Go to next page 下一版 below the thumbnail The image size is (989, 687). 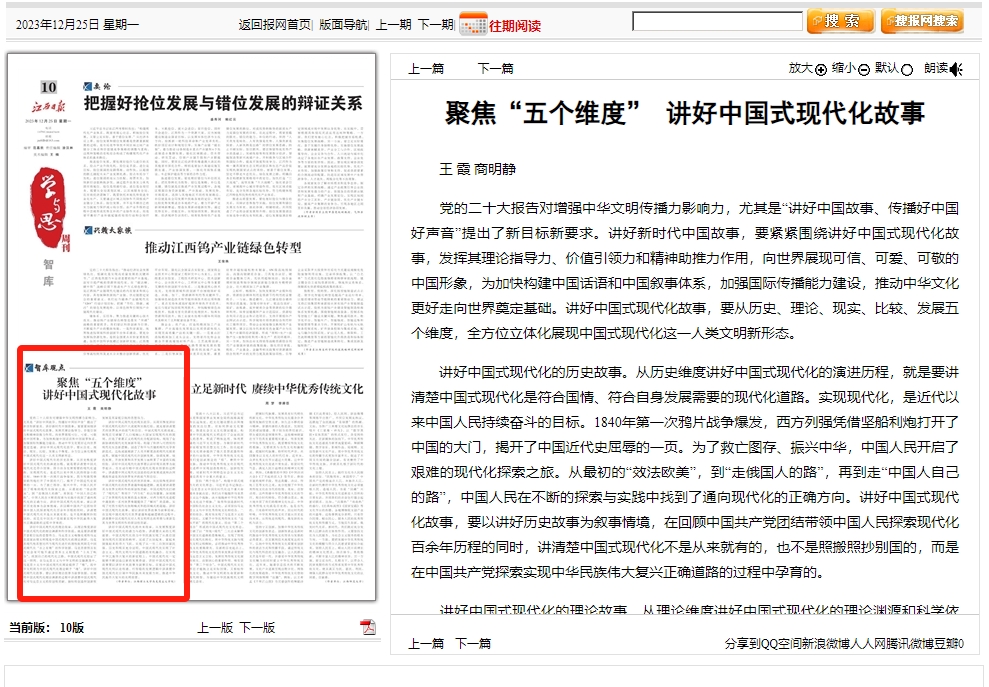256,628
